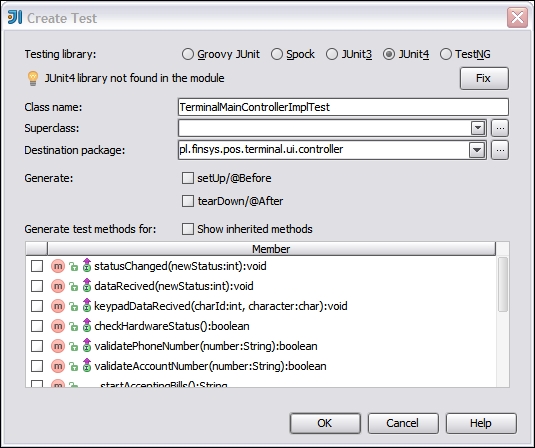Click dataRecived(newStatus:int):void text
Image resolution: width=535 pixels, height=448 pixels.
point(174,286)
